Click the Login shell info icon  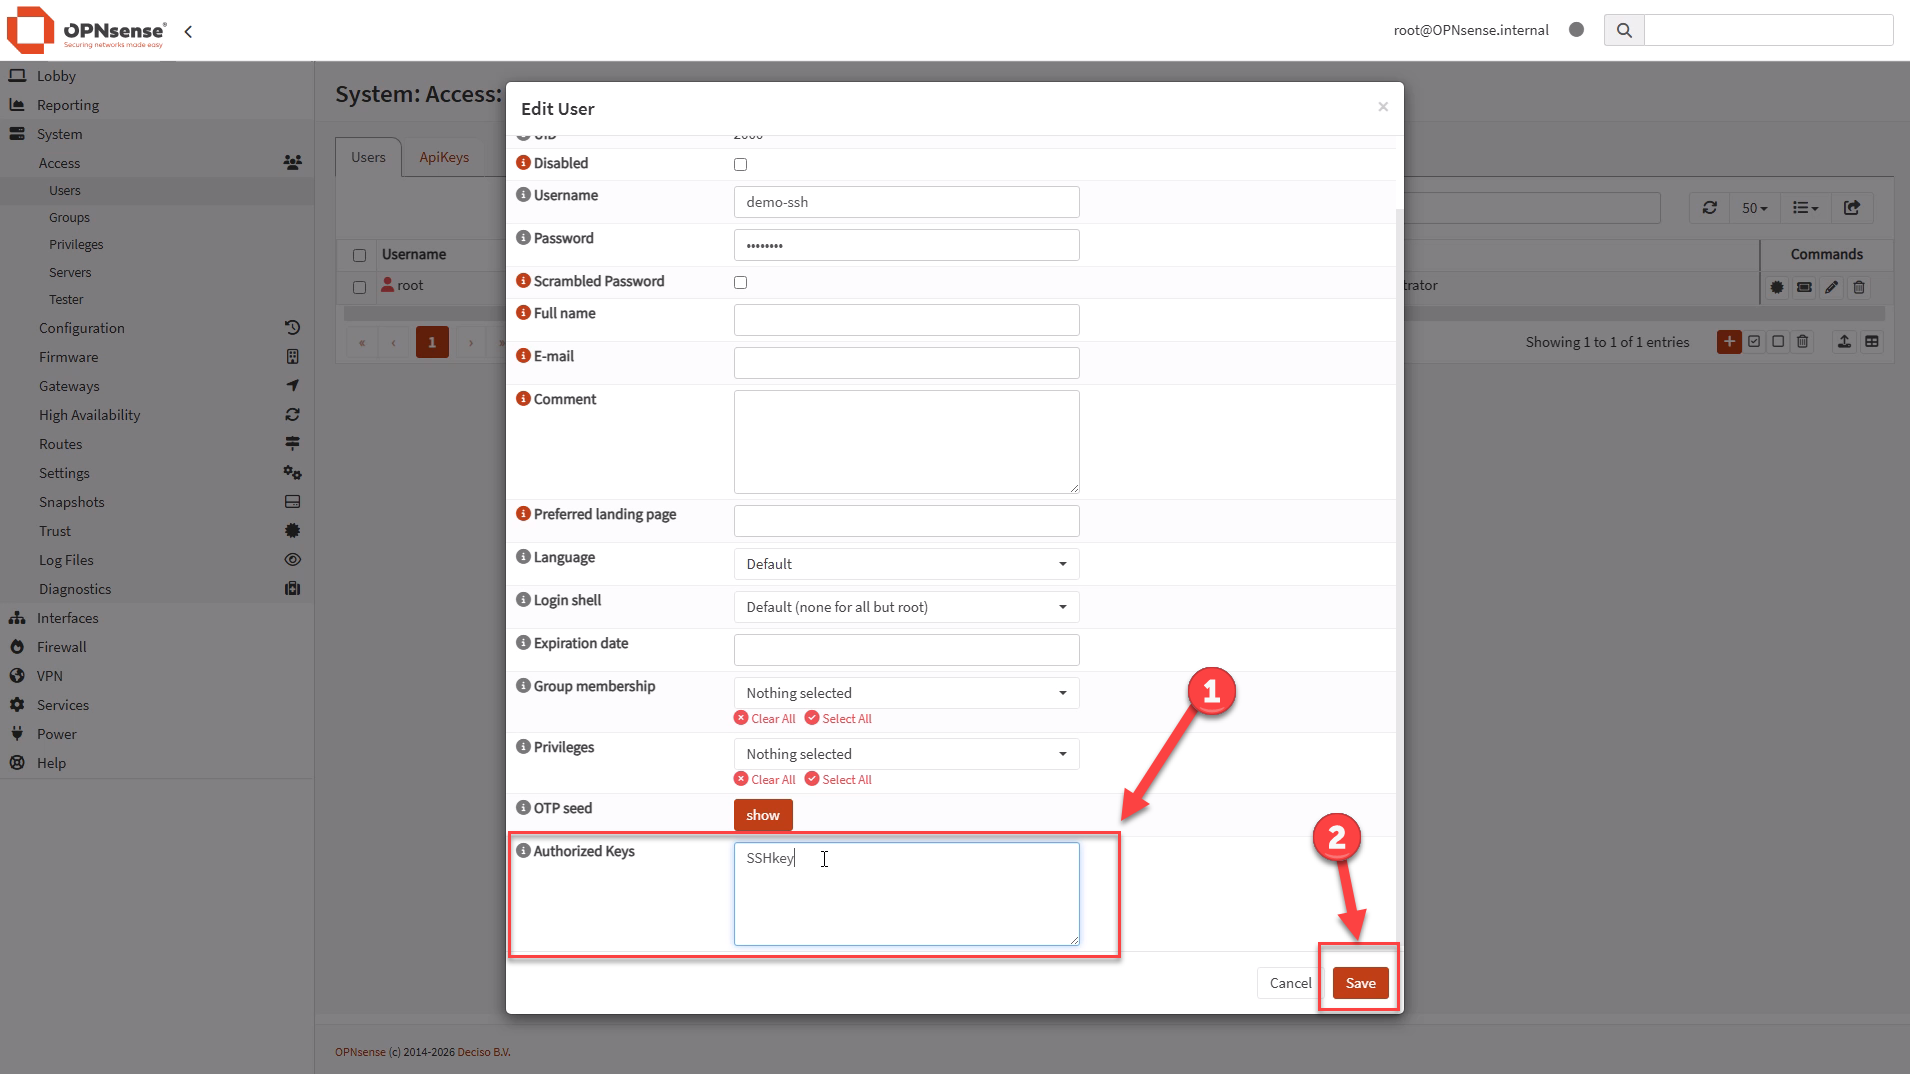tap(523, 600)
